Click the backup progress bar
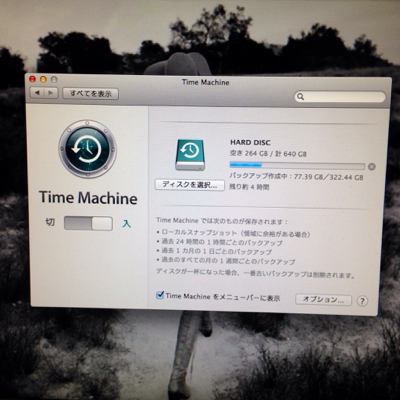Viewport: 400px width, 400px height. click(x=297, y=166)
